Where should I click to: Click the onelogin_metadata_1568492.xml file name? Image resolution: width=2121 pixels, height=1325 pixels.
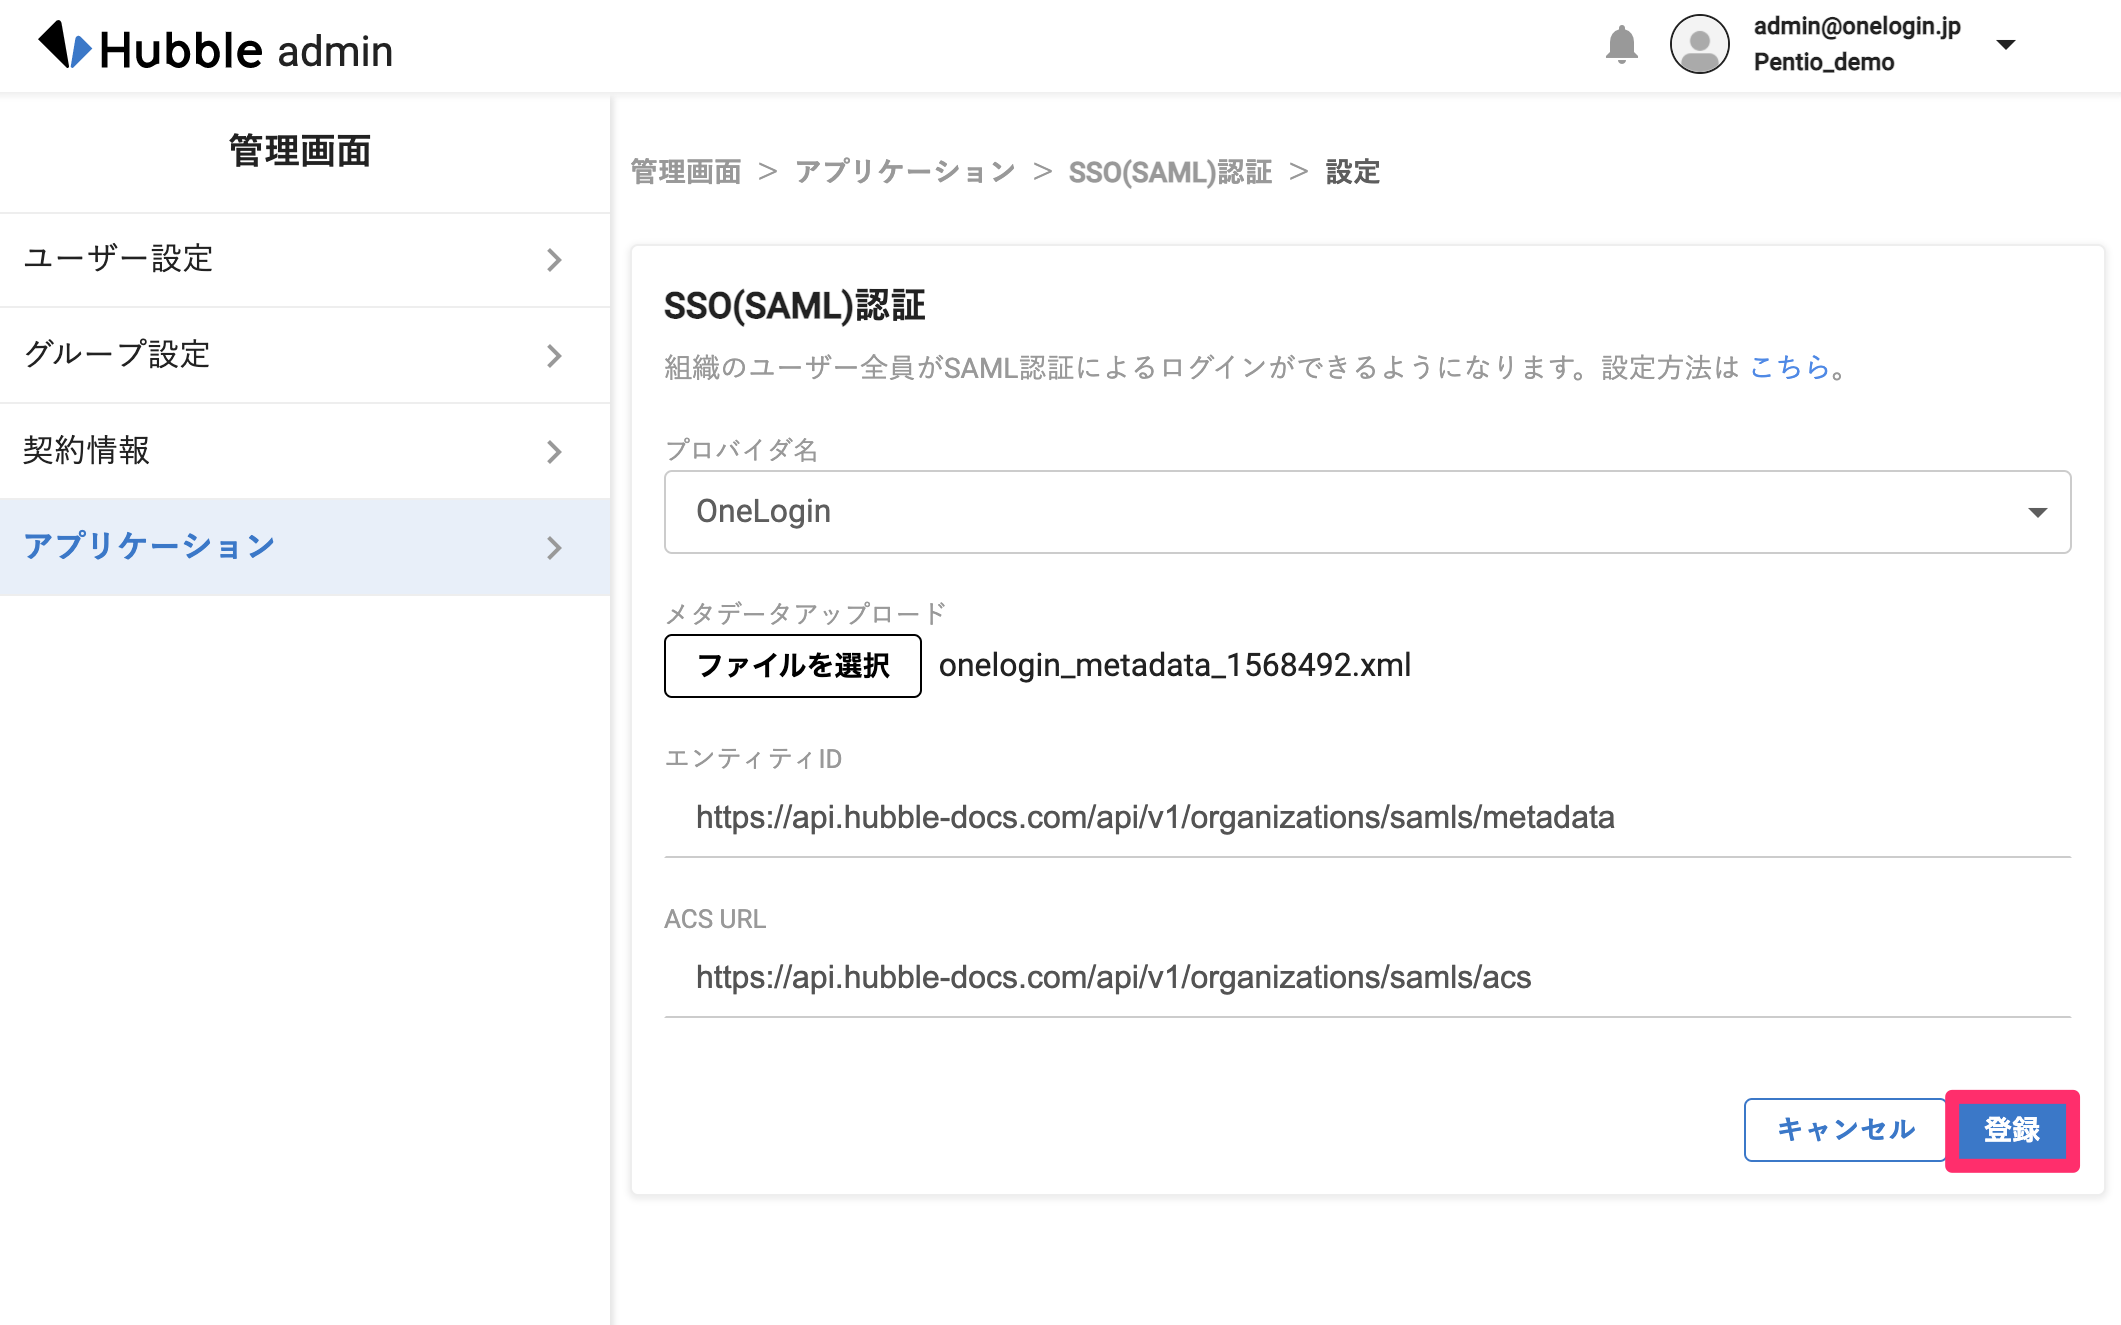point(1175,666)
